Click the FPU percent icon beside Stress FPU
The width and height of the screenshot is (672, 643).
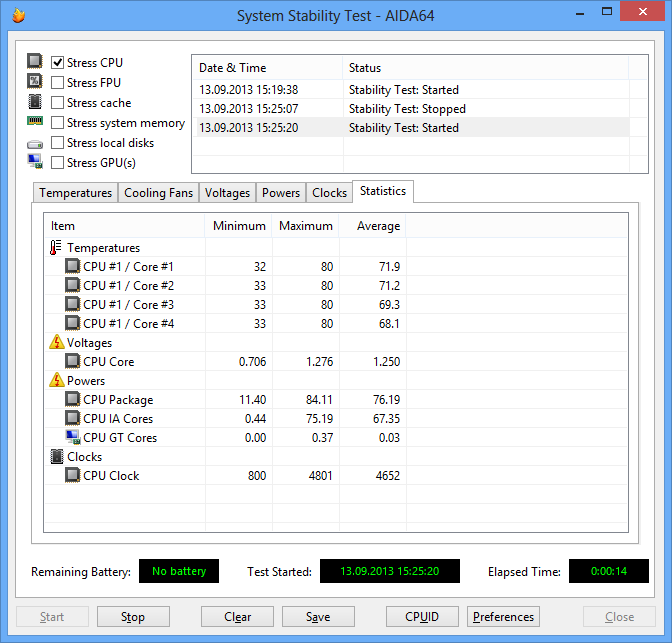35,81
